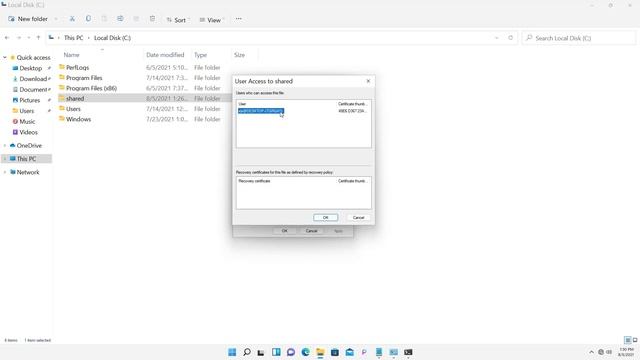Open the View dropdown

click(211, 20)
